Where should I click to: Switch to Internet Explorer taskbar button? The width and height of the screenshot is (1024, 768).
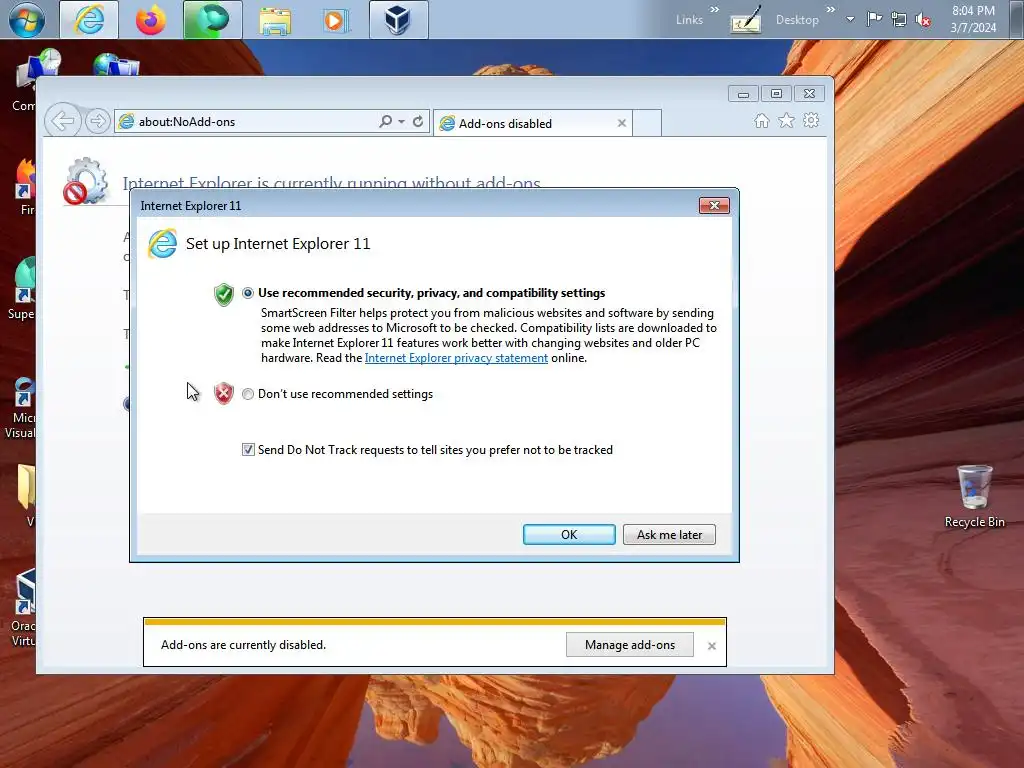(x=89, y=20)
